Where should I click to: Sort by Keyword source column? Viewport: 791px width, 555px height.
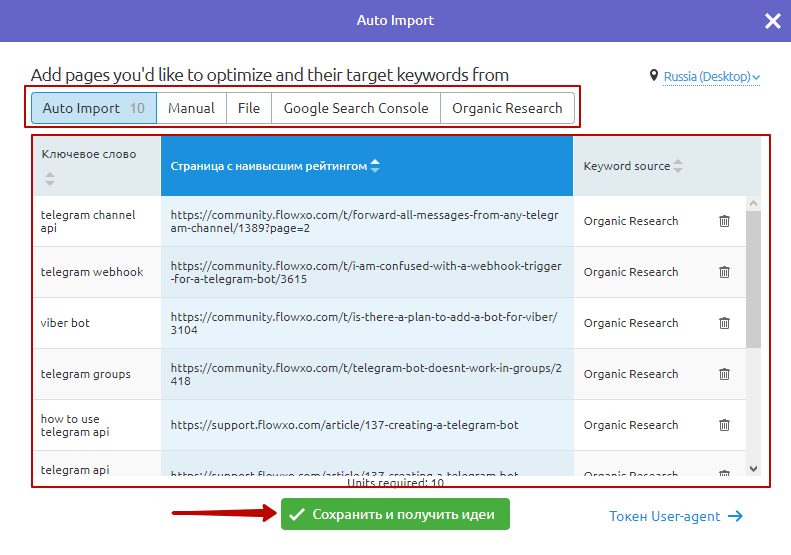click(x=678, y=166)
